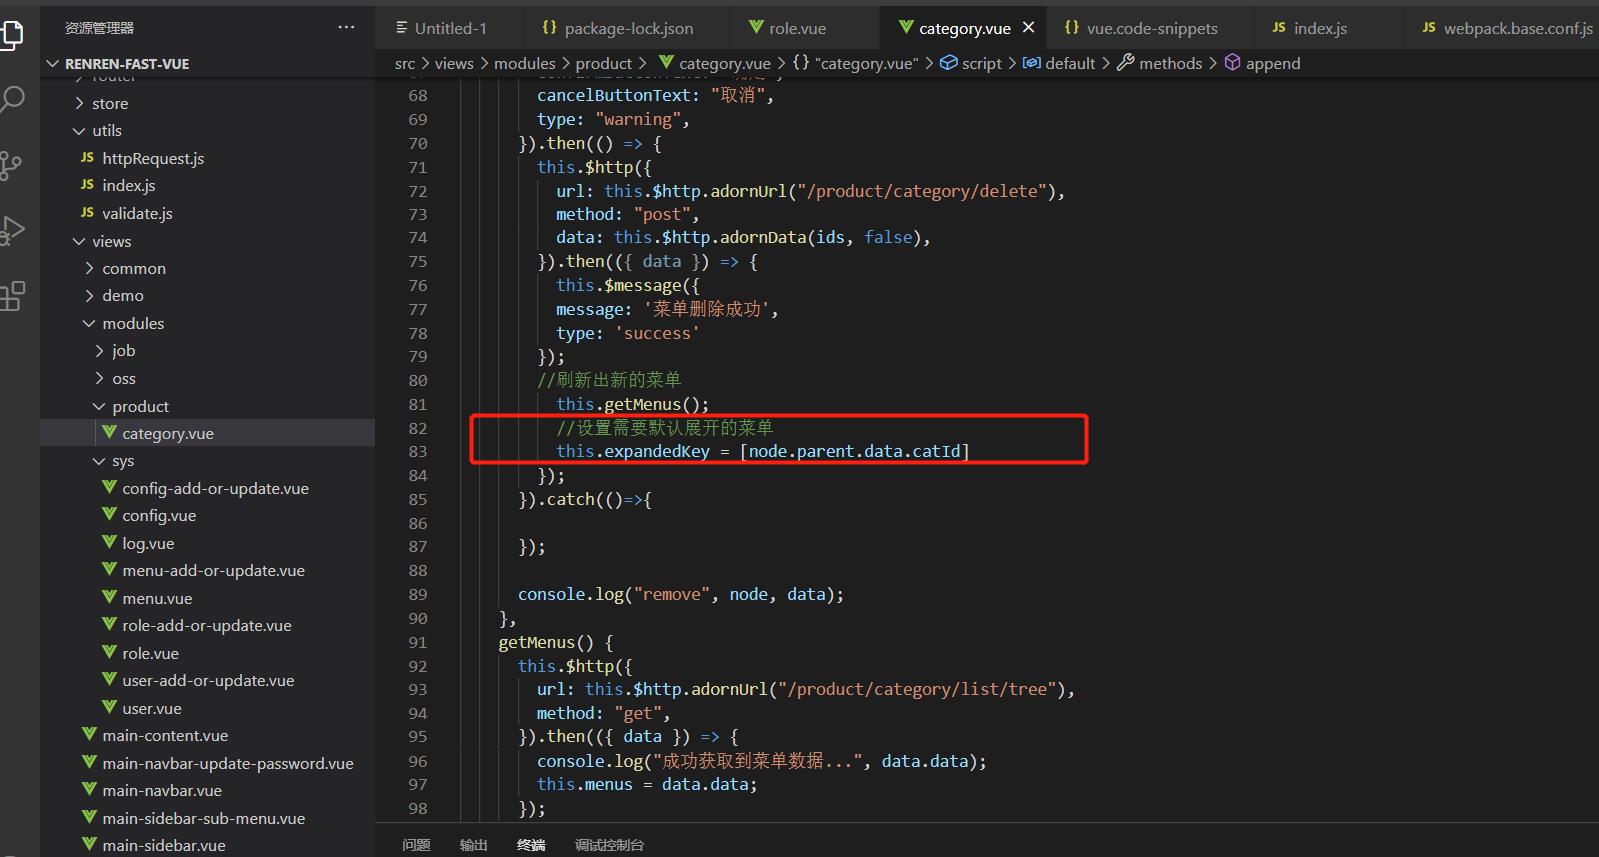Click the src breadcrumb segment
The image size is (1599, 857).
click(405, 63)
